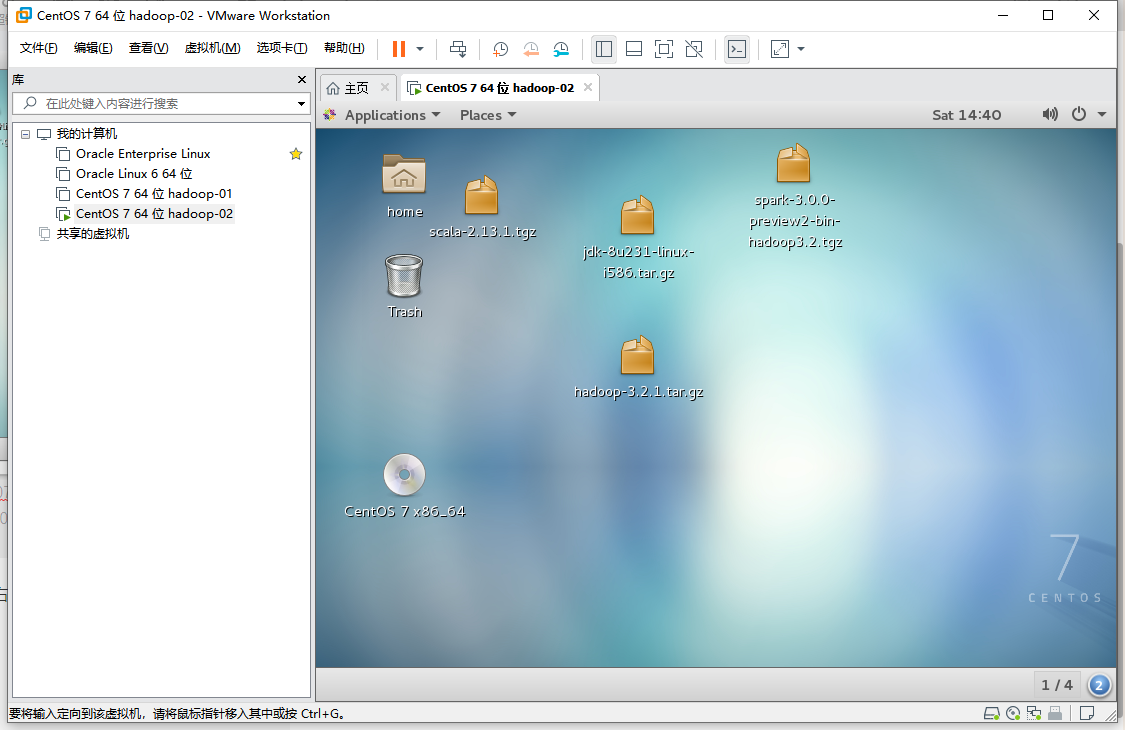Screen dimensions: 1125x730
Task: Click the 1 / 4 workspace switcher
Action: click(x=1057, y=685)
